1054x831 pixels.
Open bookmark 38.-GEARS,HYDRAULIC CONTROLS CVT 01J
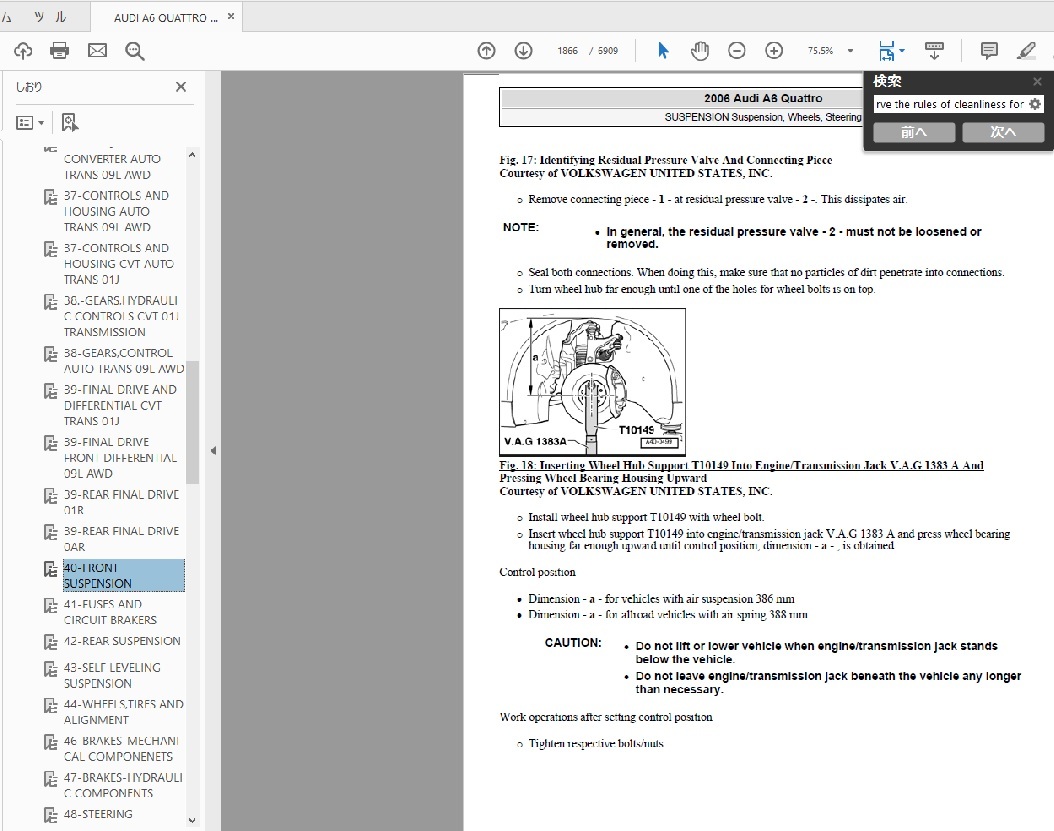(x=121, y=316)
